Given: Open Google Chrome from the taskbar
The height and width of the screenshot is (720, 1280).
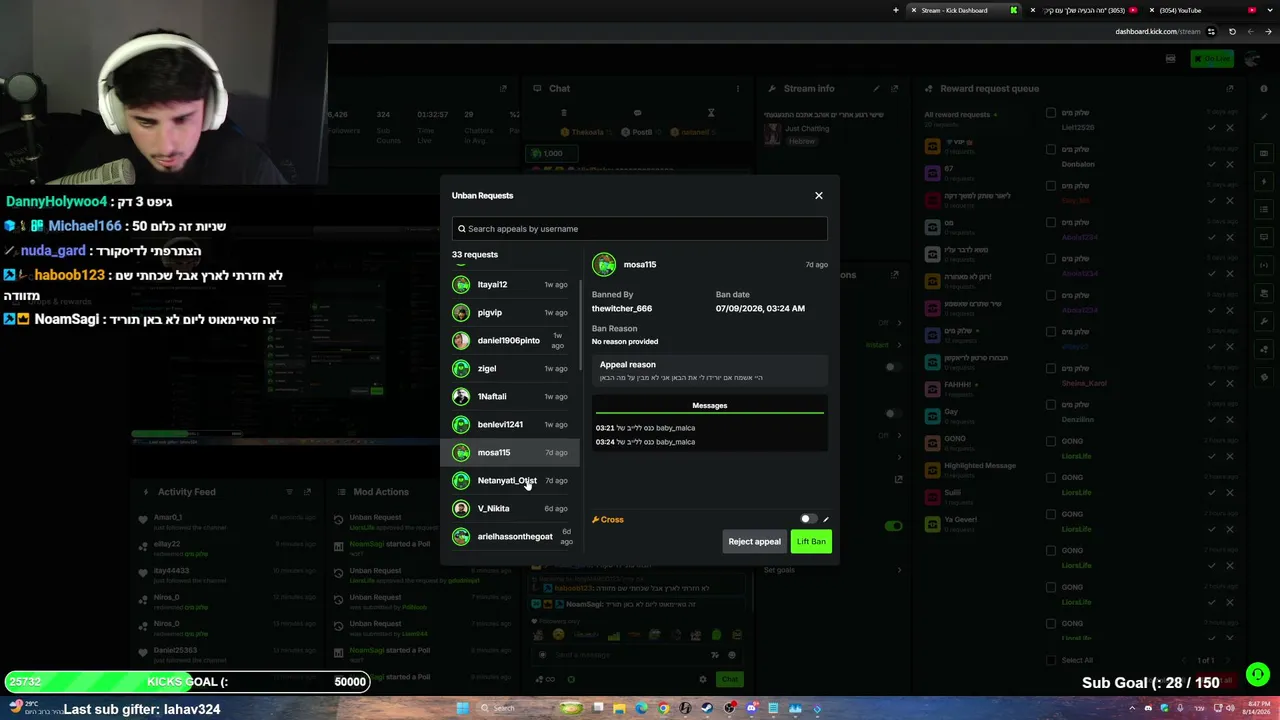Looking at the screenshot, I should 663,709.
